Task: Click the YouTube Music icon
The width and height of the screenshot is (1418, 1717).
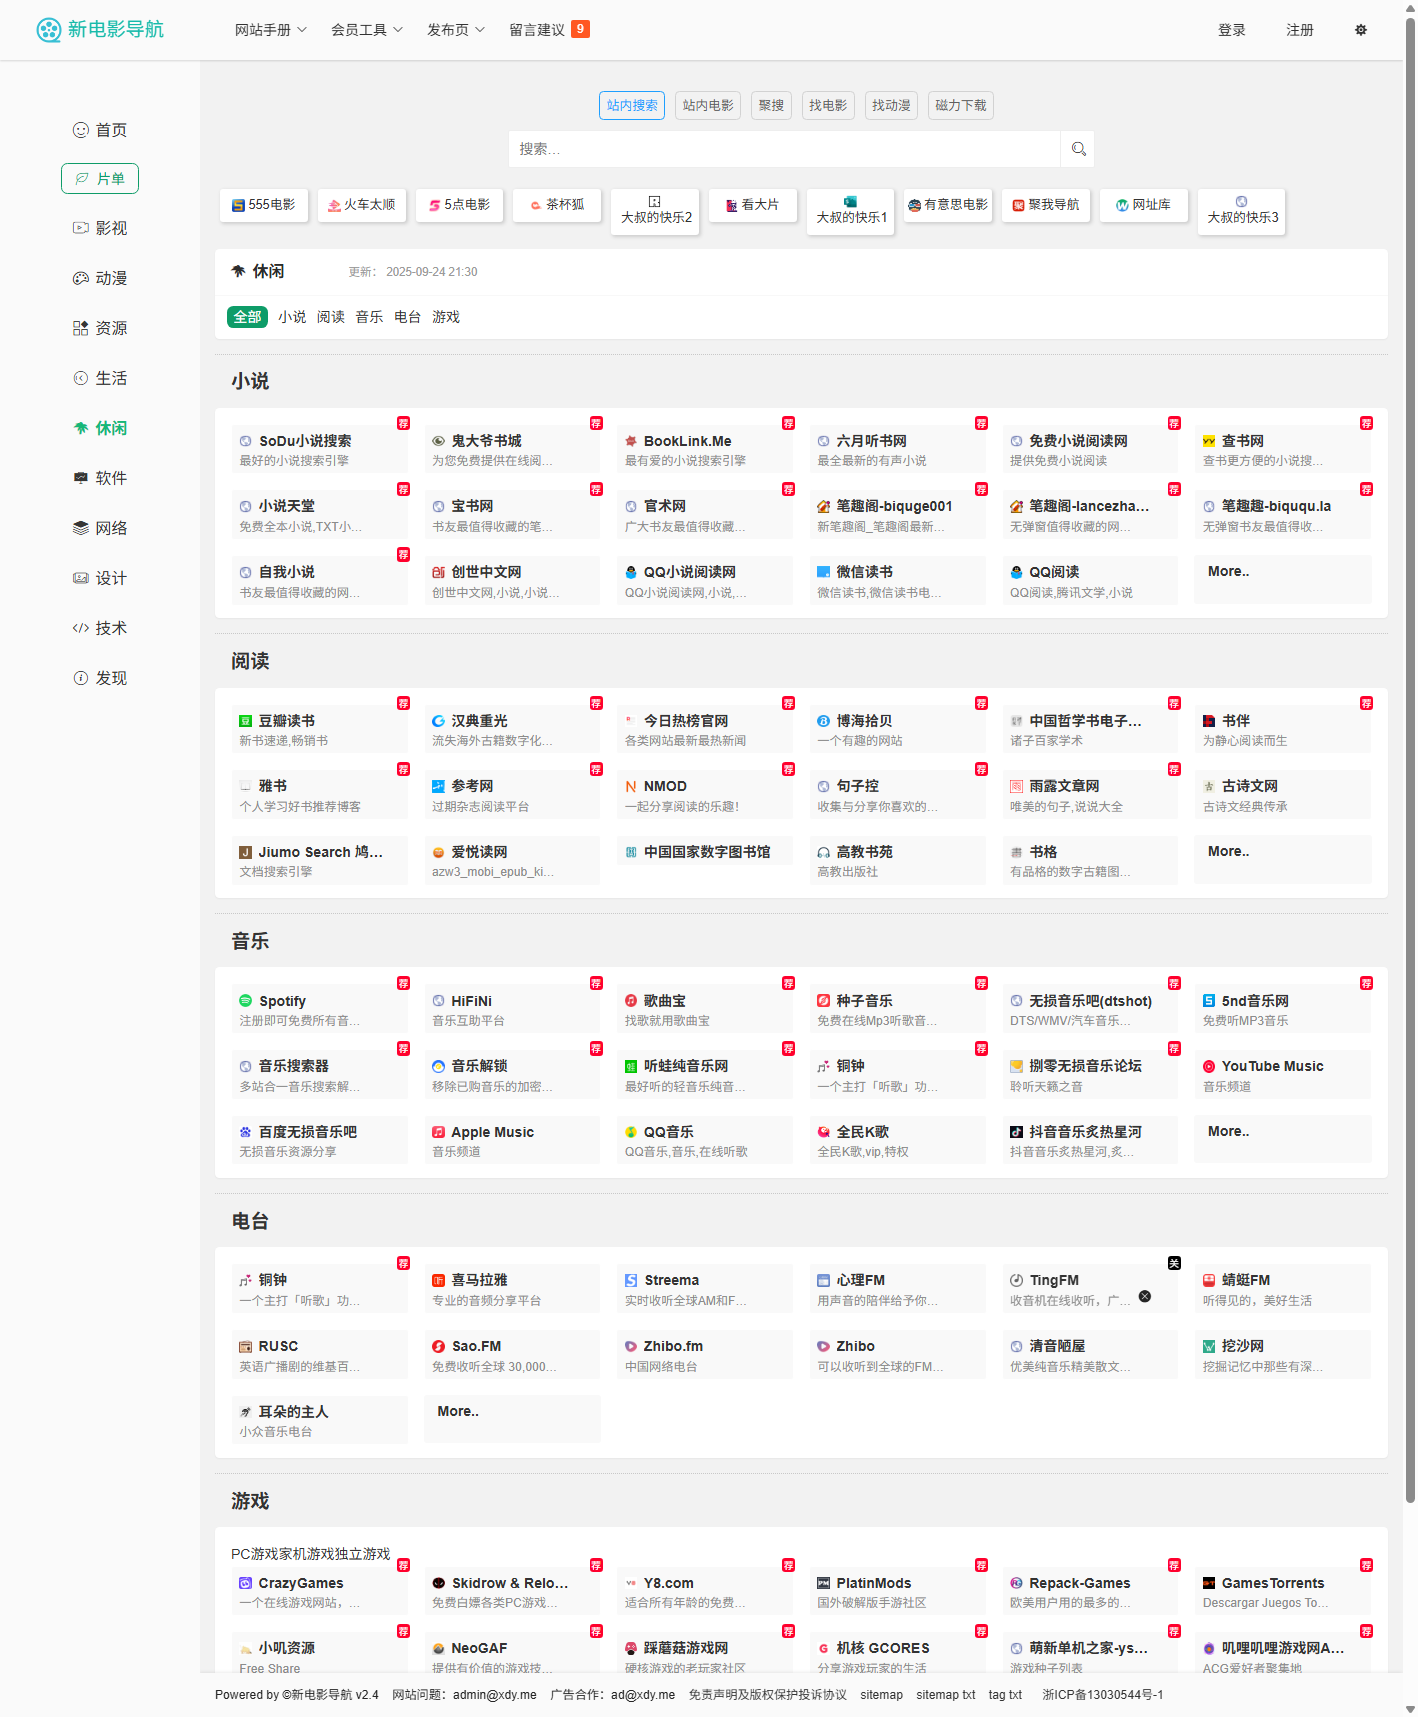Action: (x=1209, y=1067)
